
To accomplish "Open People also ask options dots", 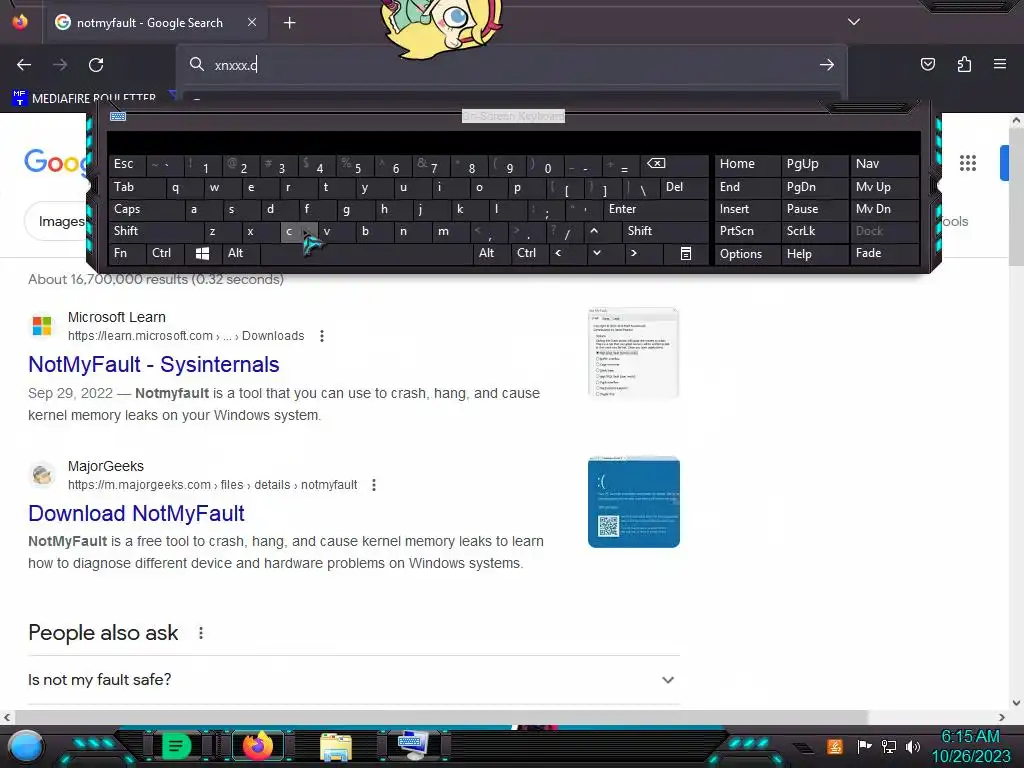I will tap(201, 633).
